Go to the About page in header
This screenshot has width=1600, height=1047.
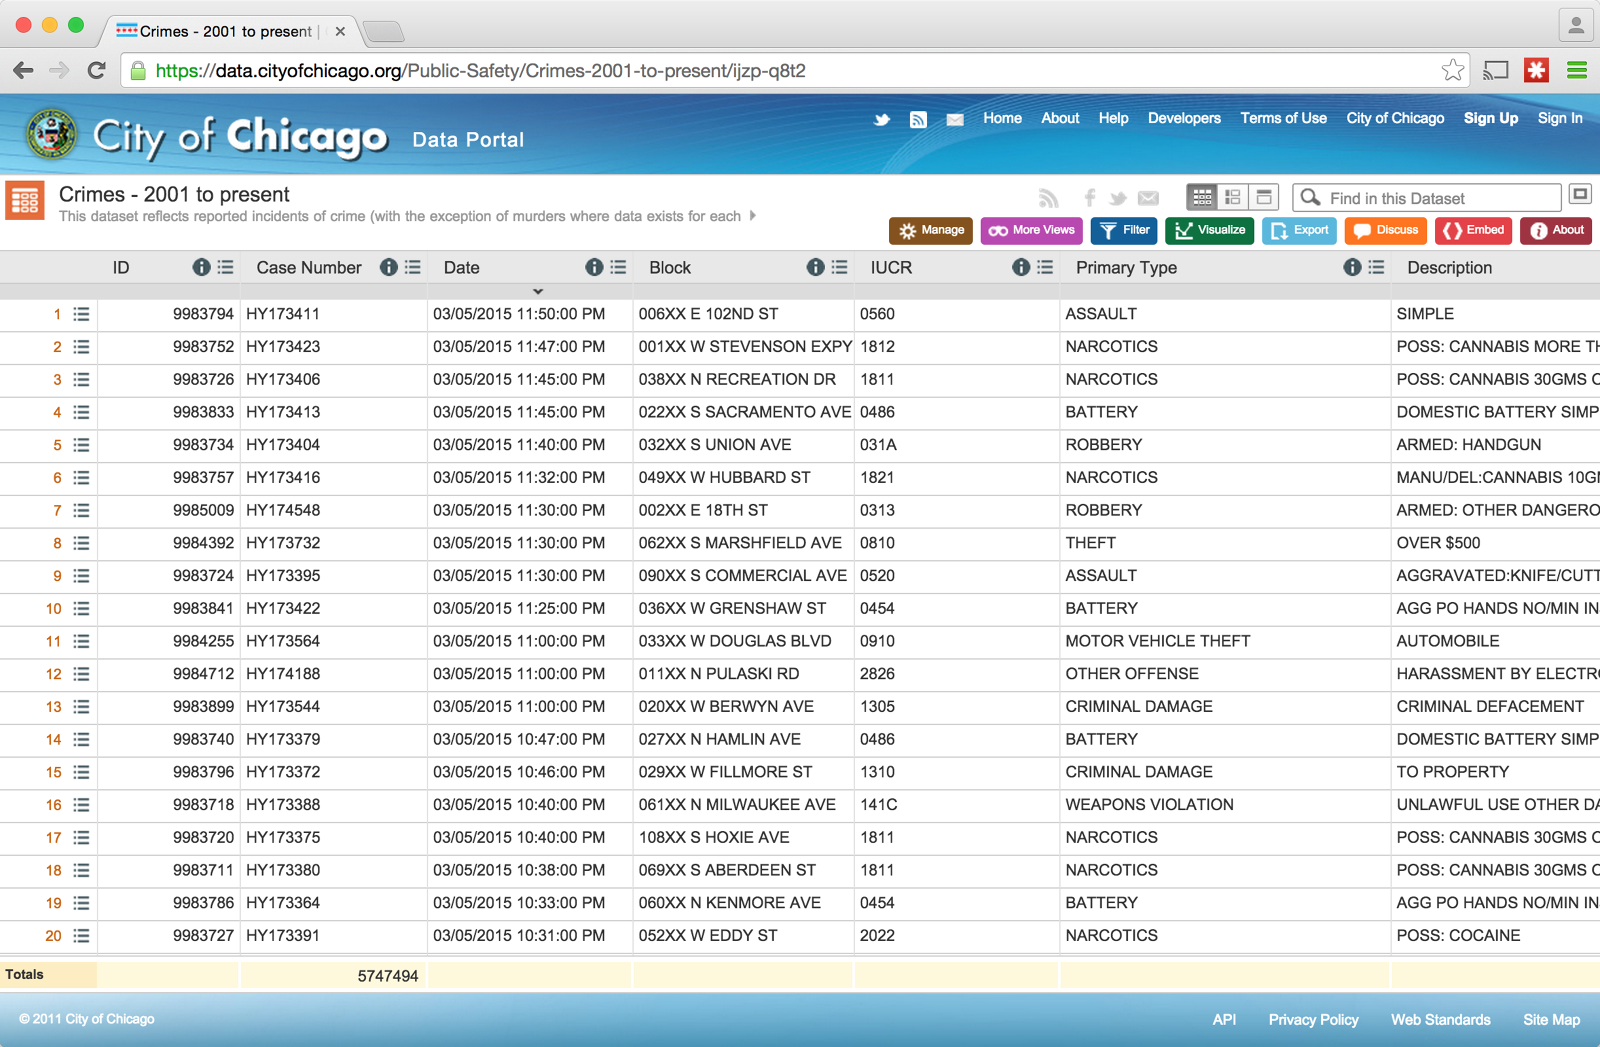click(x=1060, y=118)
